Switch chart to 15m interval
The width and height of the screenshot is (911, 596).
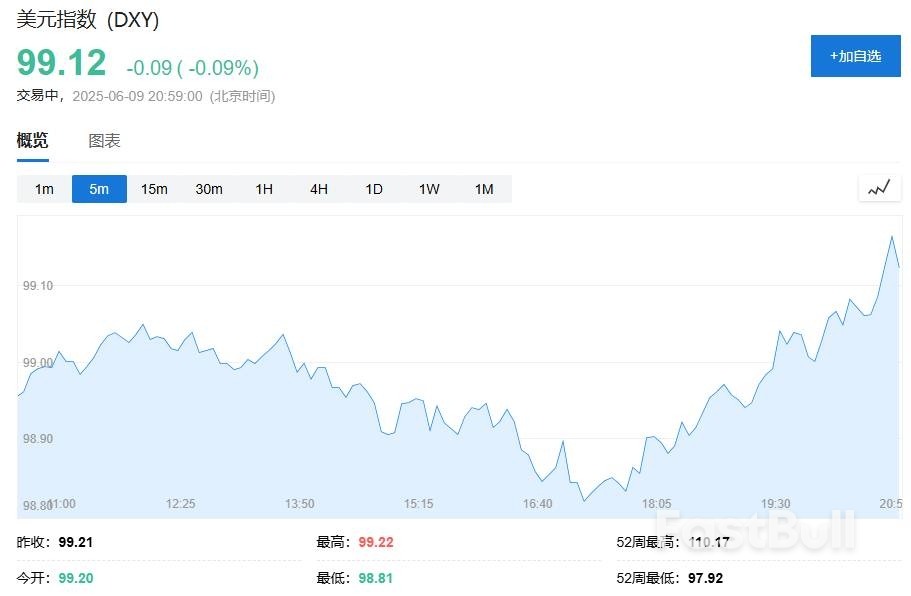(x=154, y=189)
